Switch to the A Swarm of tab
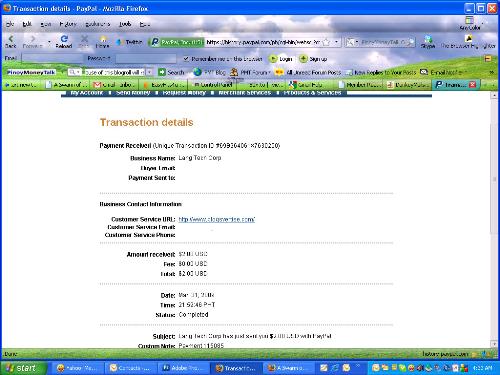Screen dimensions: 500x375 [x=67, y=85]
